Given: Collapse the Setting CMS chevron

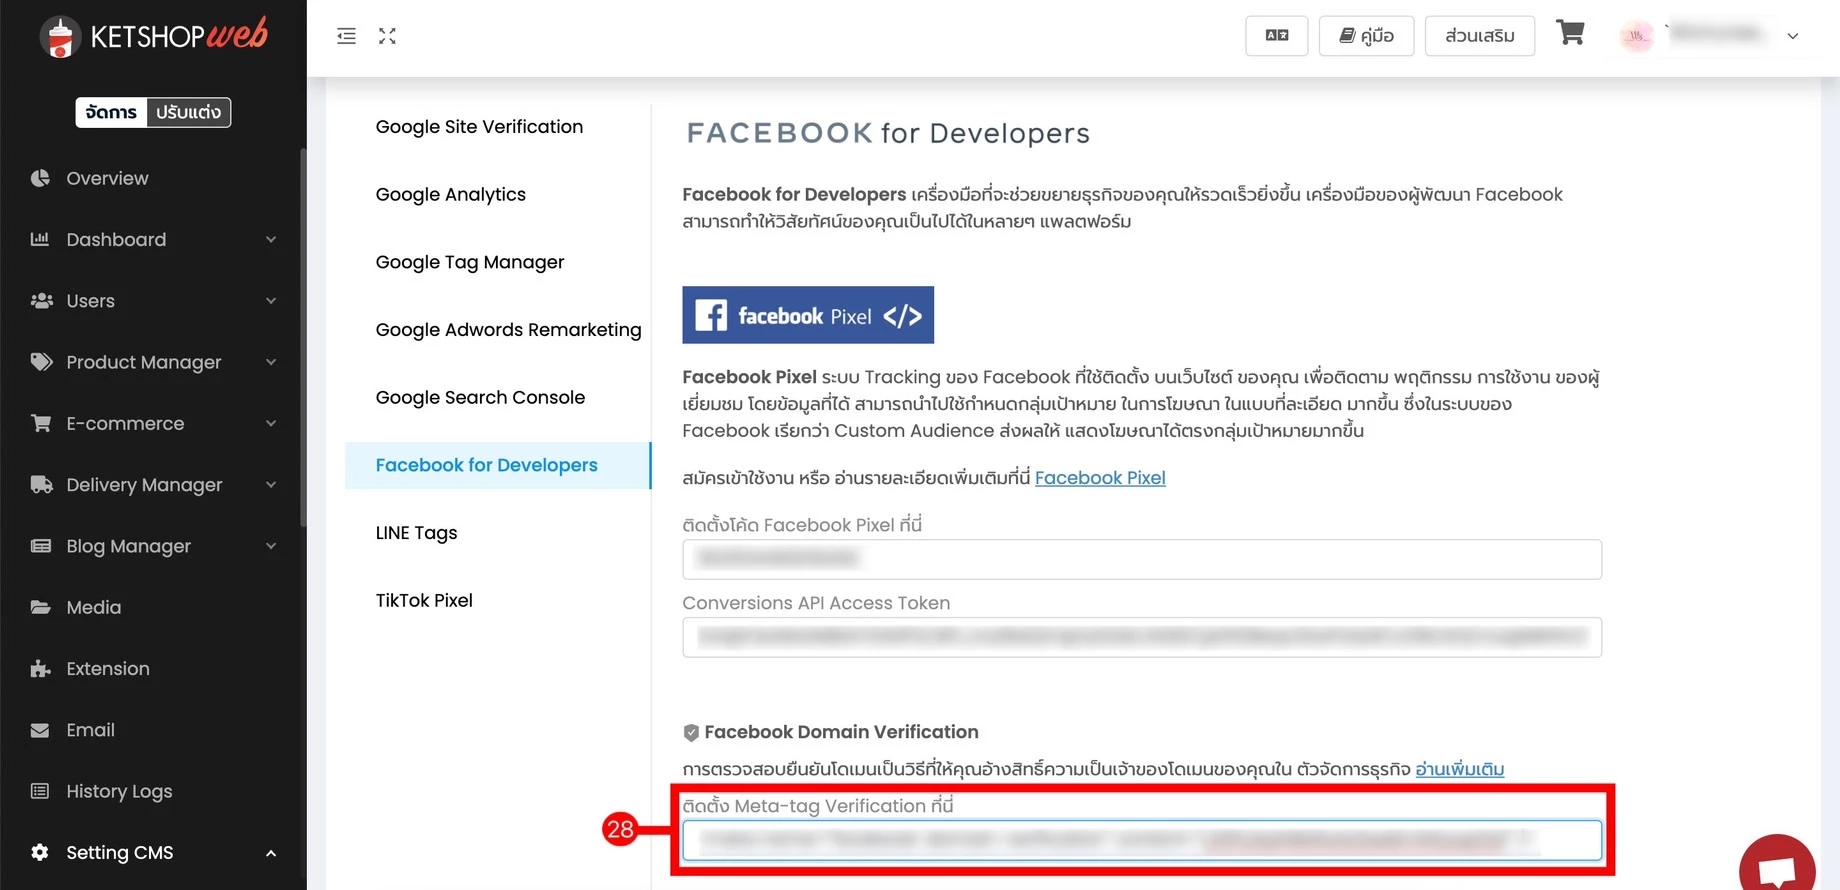Looking at the screenshot, I should click(271, 853).
